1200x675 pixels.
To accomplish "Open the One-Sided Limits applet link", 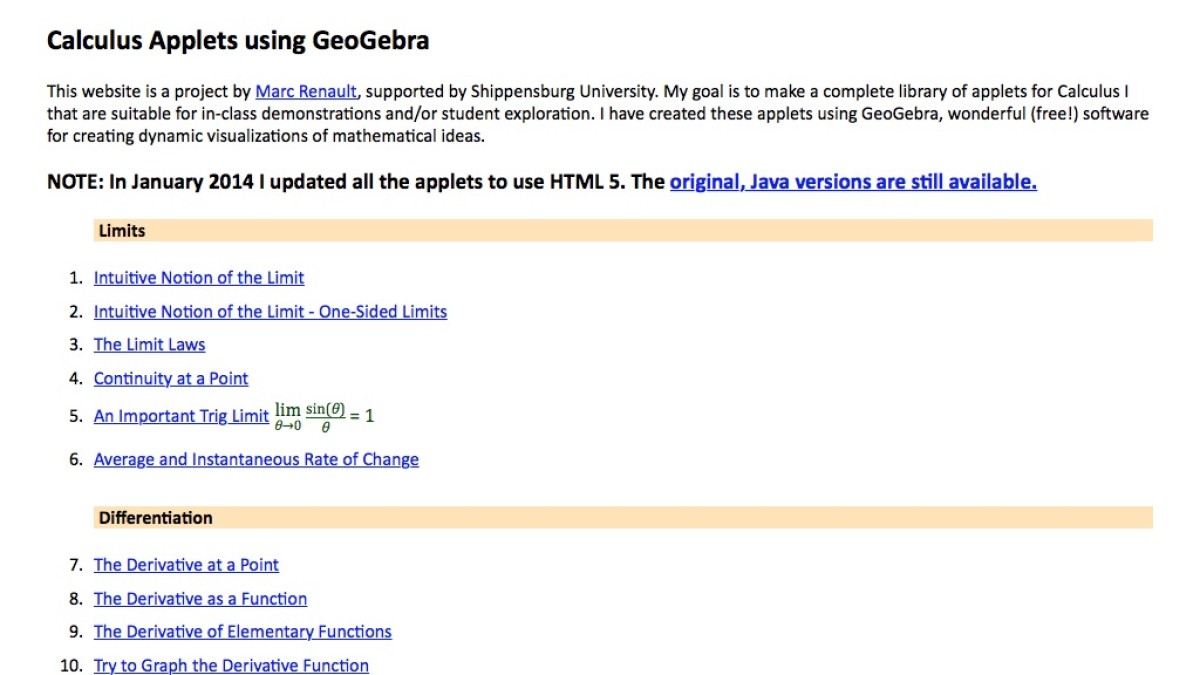I will [x=270, y=311].
